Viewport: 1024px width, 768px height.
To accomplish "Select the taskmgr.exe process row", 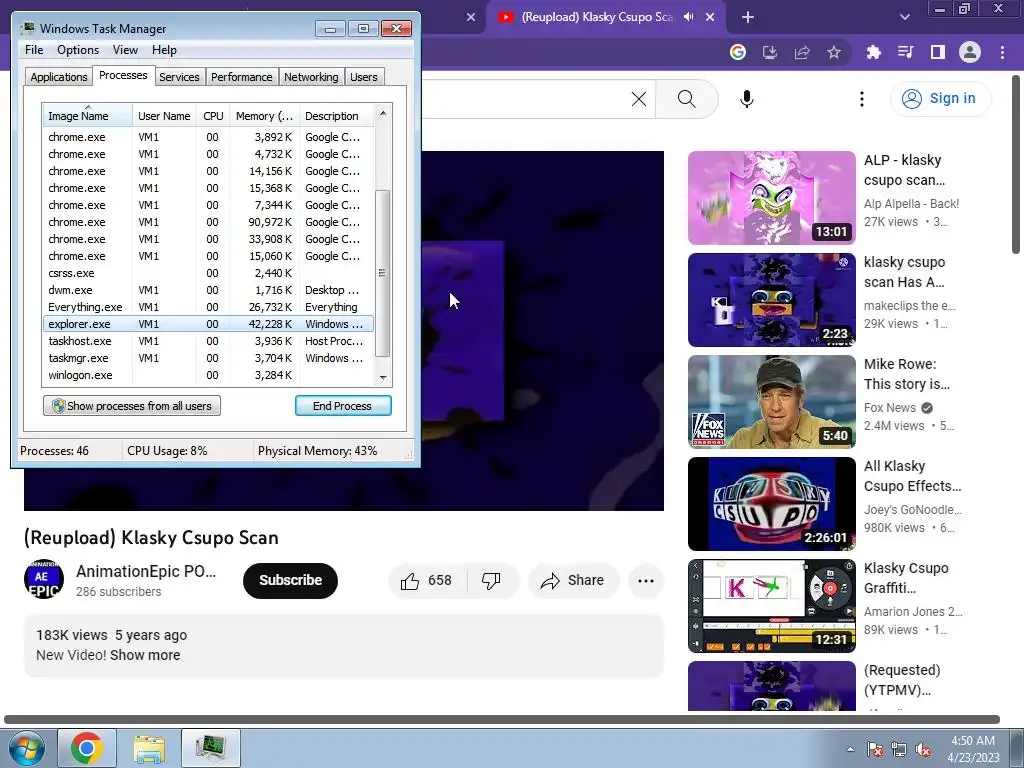I will (x=208, y=358).
